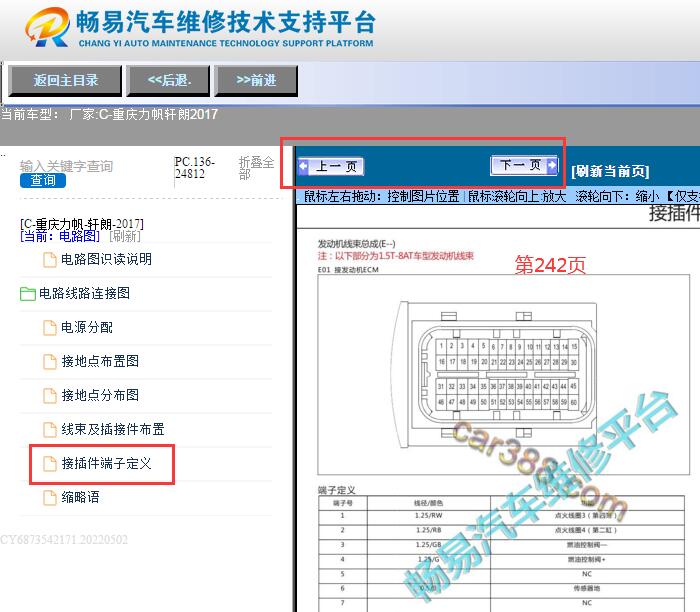The height and width of the screenshot is (612, 700).
Task: Click the 第242页 page label
Action: tap(550, 265)
